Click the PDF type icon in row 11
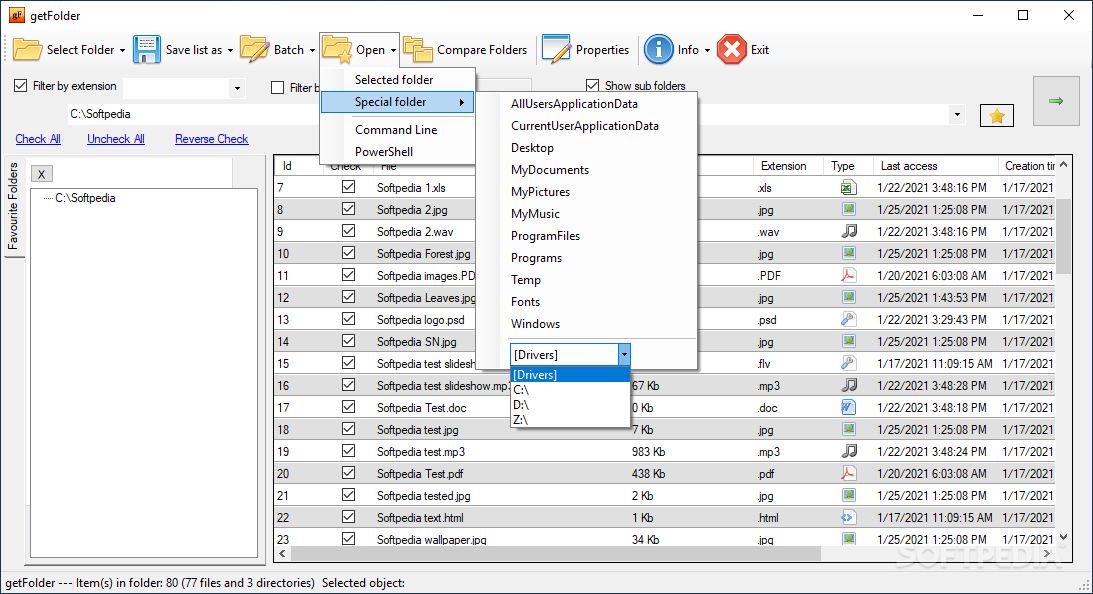The width and height of the screenshot is (1093, 594). [x=848, y=275]
